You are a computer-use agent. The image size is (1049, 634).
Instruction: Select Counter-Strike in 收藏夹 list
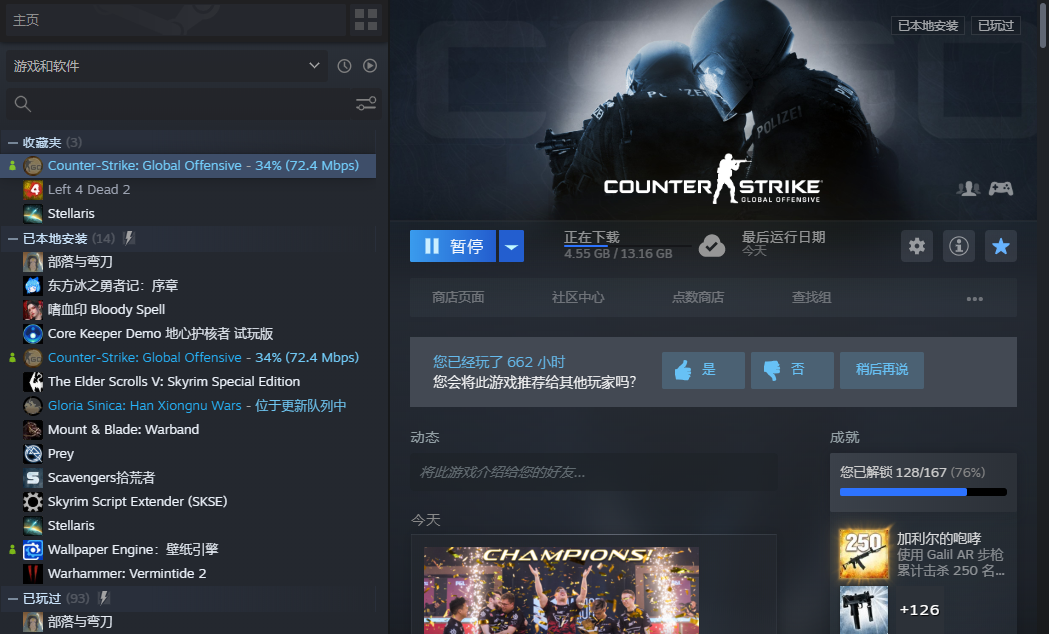(188, 165)
